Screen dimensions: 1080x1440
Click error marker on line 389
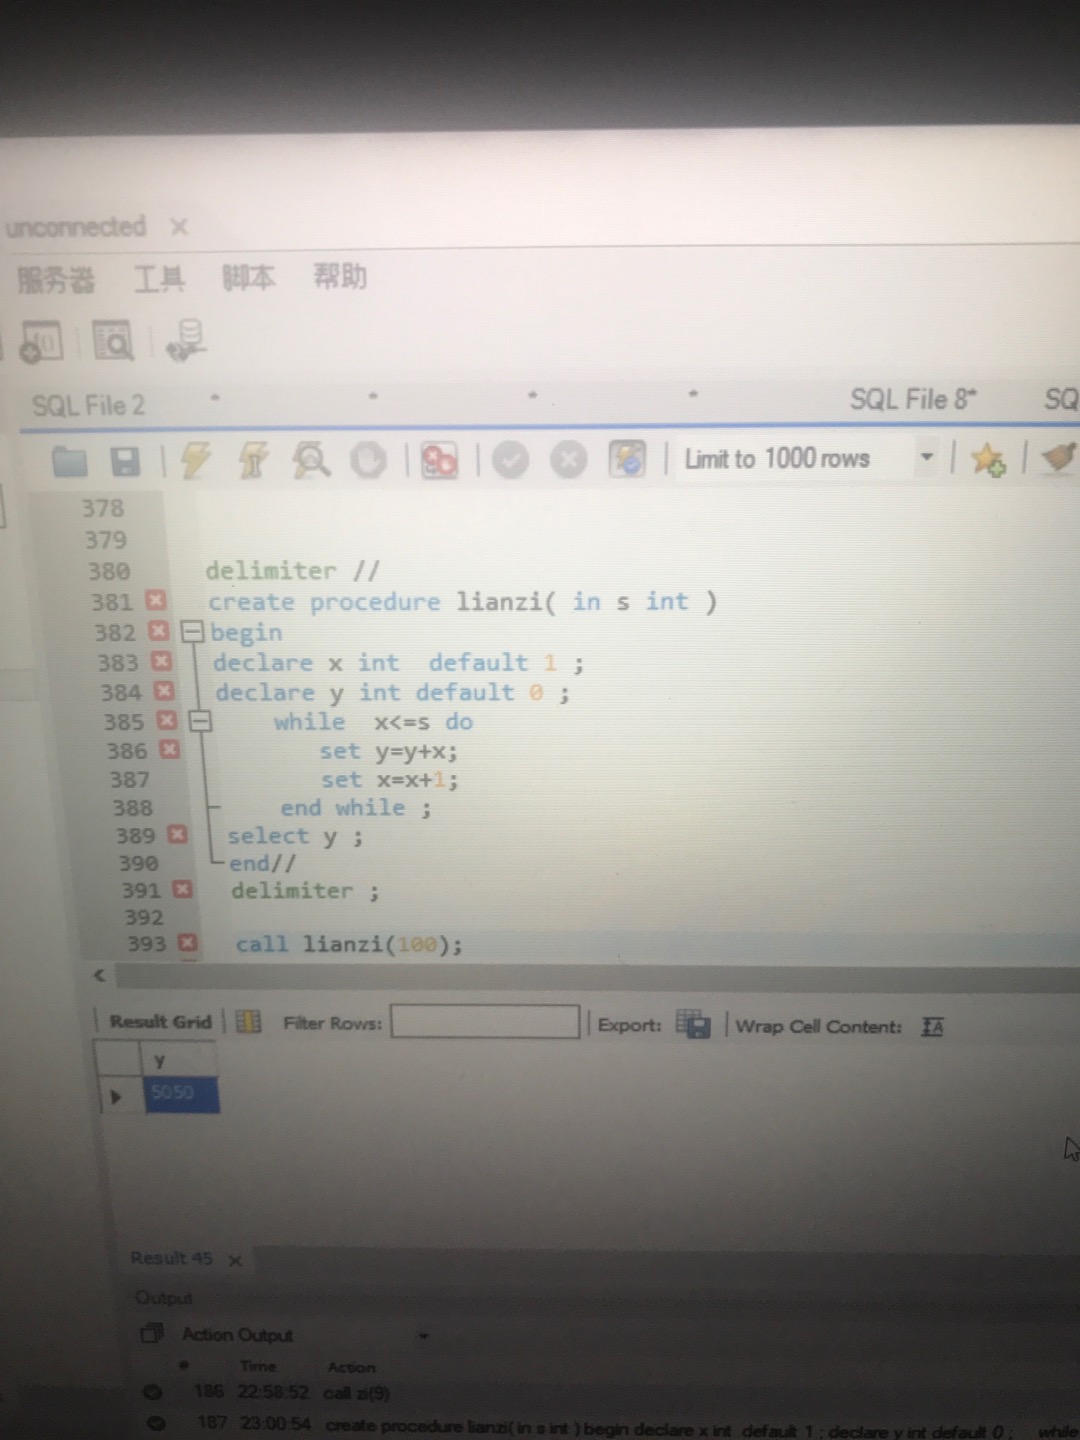178,834
